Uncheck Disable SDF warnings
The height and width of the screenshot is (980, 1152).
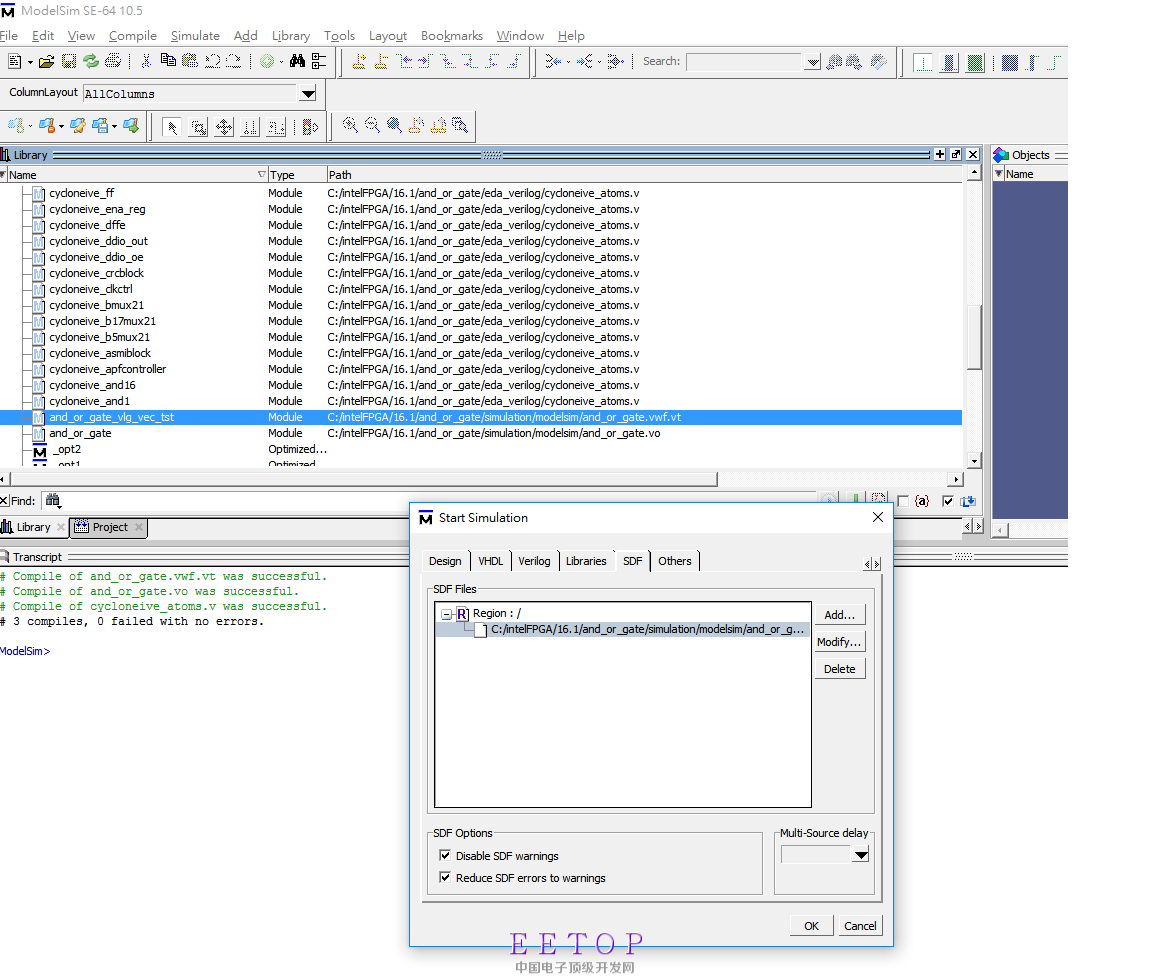[x=445, y=856]
